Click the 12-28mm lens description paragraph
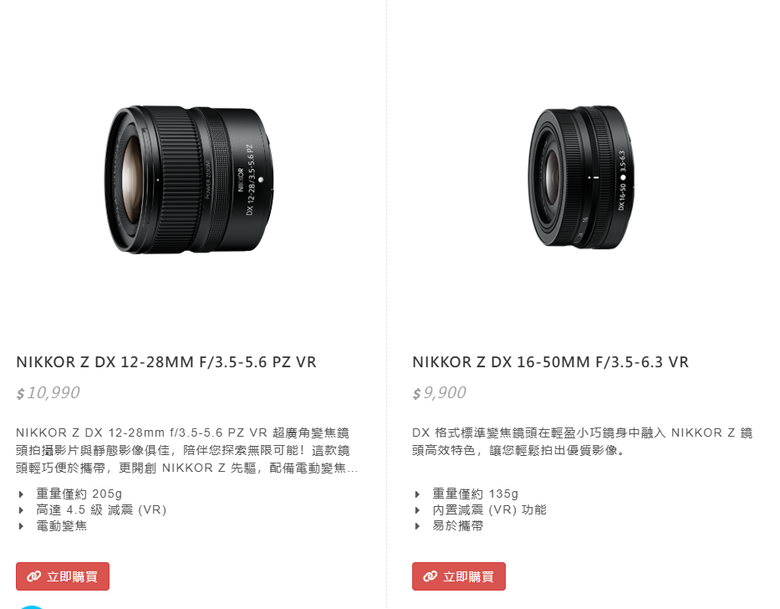The width and height of the screenshot is (780, 609). (x=187, y=450)
